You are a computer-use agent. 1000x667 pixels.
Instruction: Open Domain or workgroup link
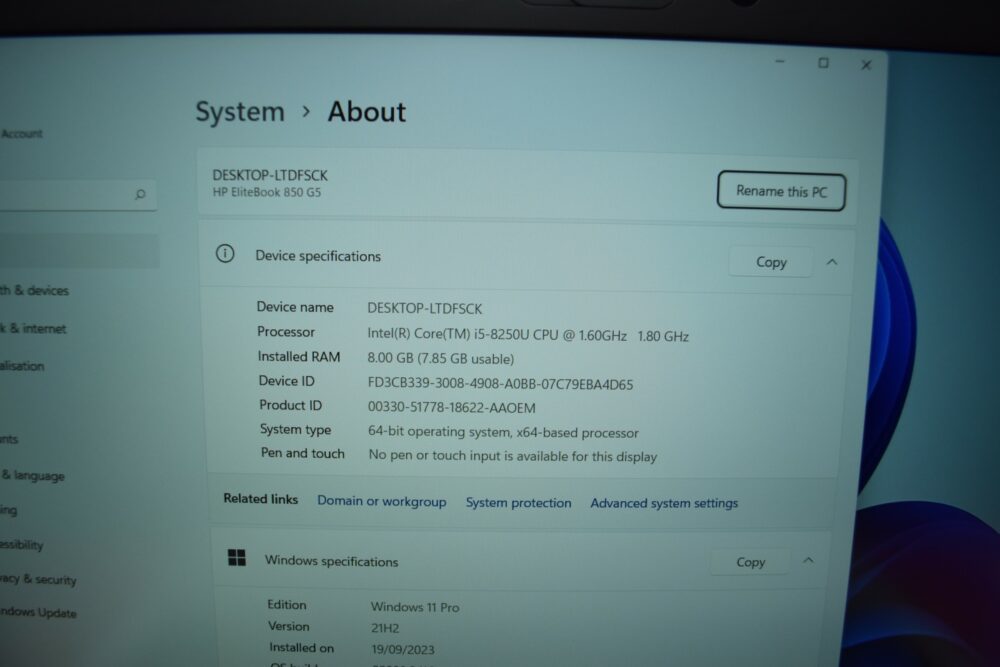pyautogui.click(x=381, y=501)
